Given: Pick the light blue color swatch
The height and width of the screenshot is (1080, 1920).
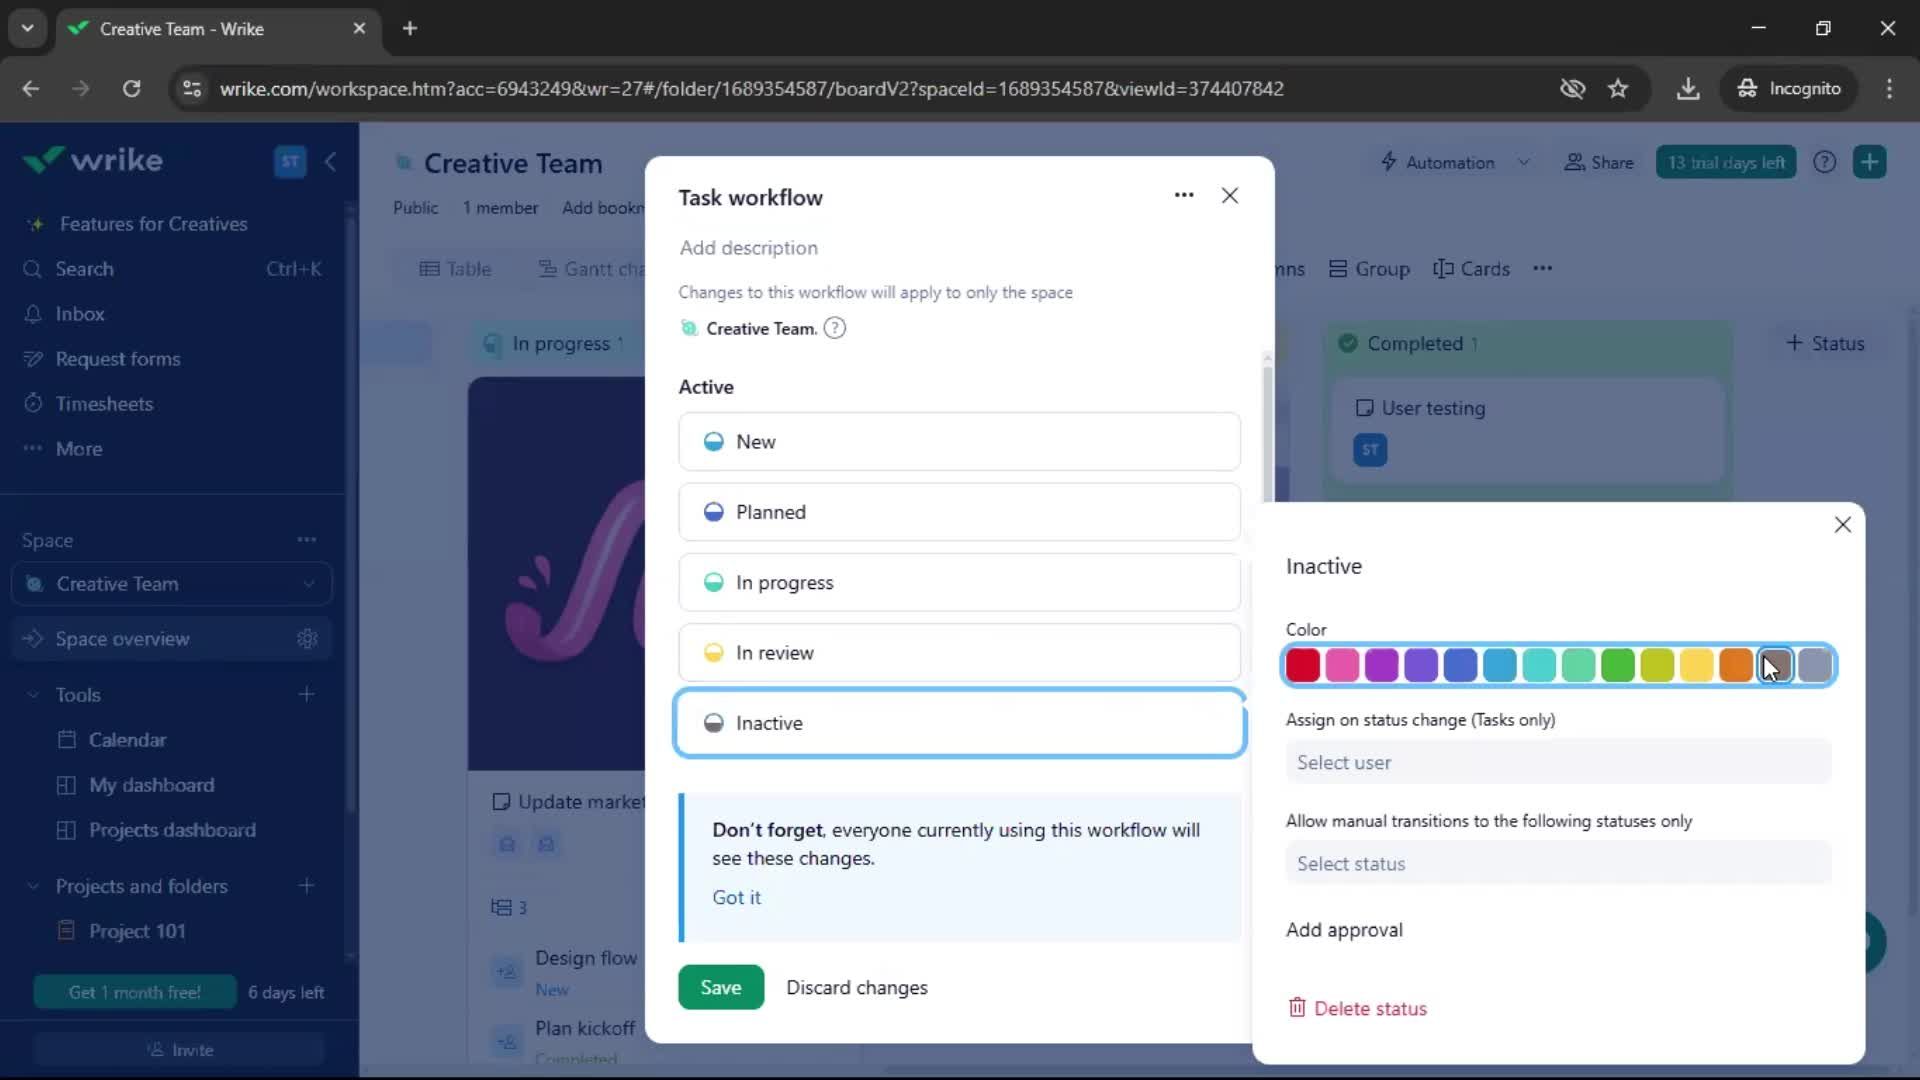Looking at the screenshot, I should click(1500, 665).
